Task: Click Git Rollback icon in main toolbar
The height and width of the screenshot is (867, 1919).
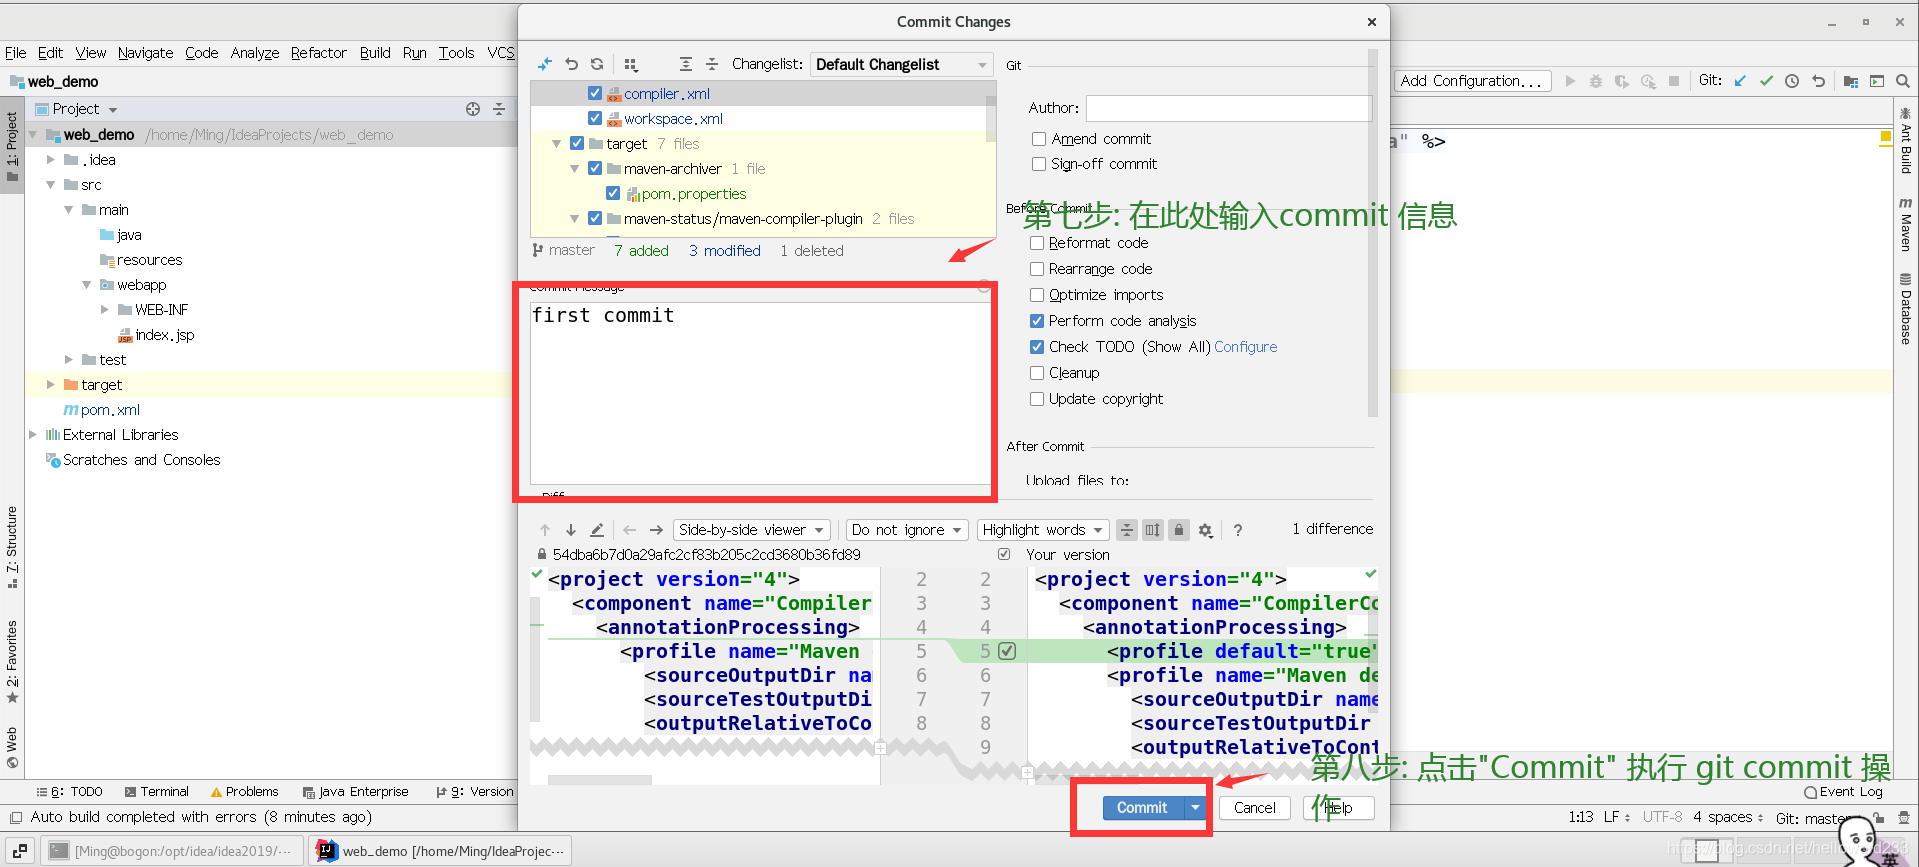Action: 1818,81
